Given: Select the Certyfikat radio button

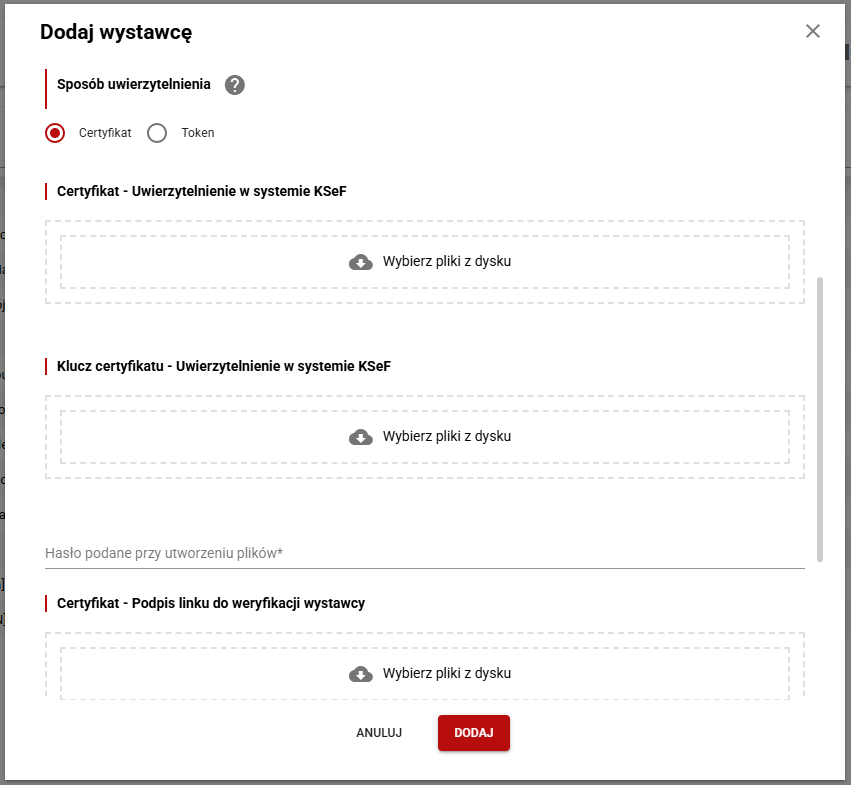Looking at the screenshot, I should coord(56,133).
